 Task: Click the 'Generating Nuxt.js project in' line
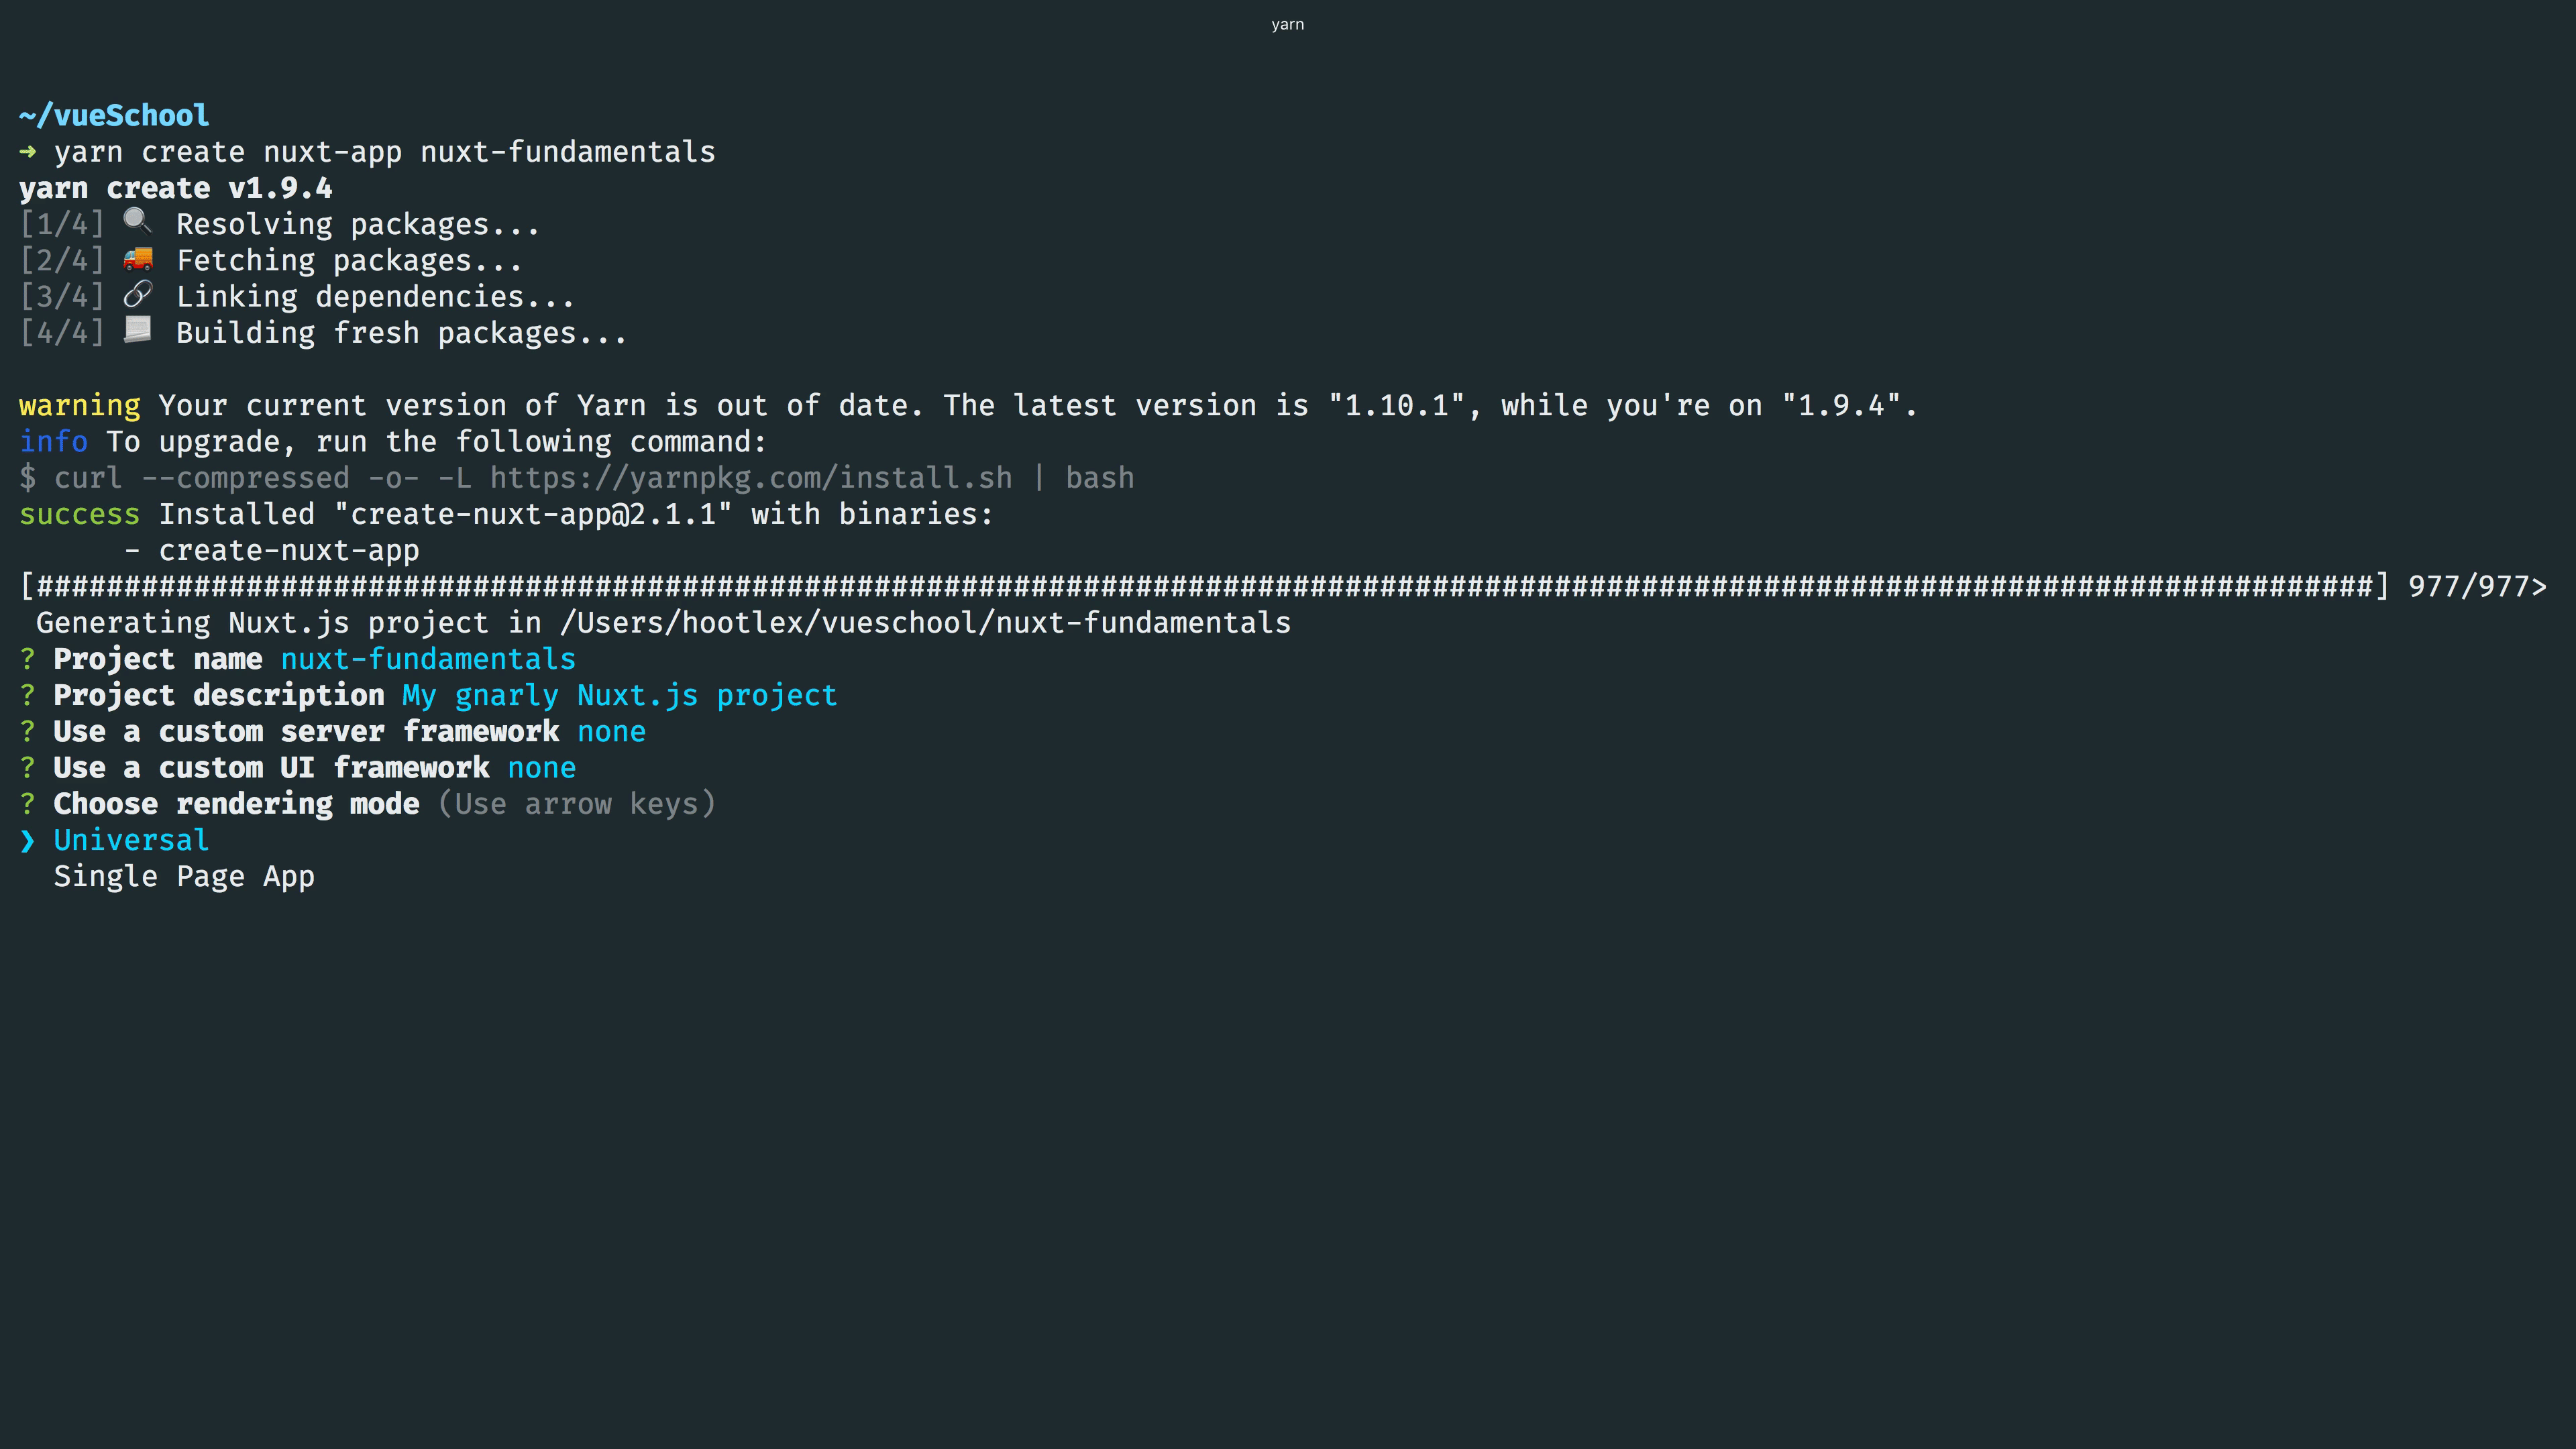click(x=663, y=623)
